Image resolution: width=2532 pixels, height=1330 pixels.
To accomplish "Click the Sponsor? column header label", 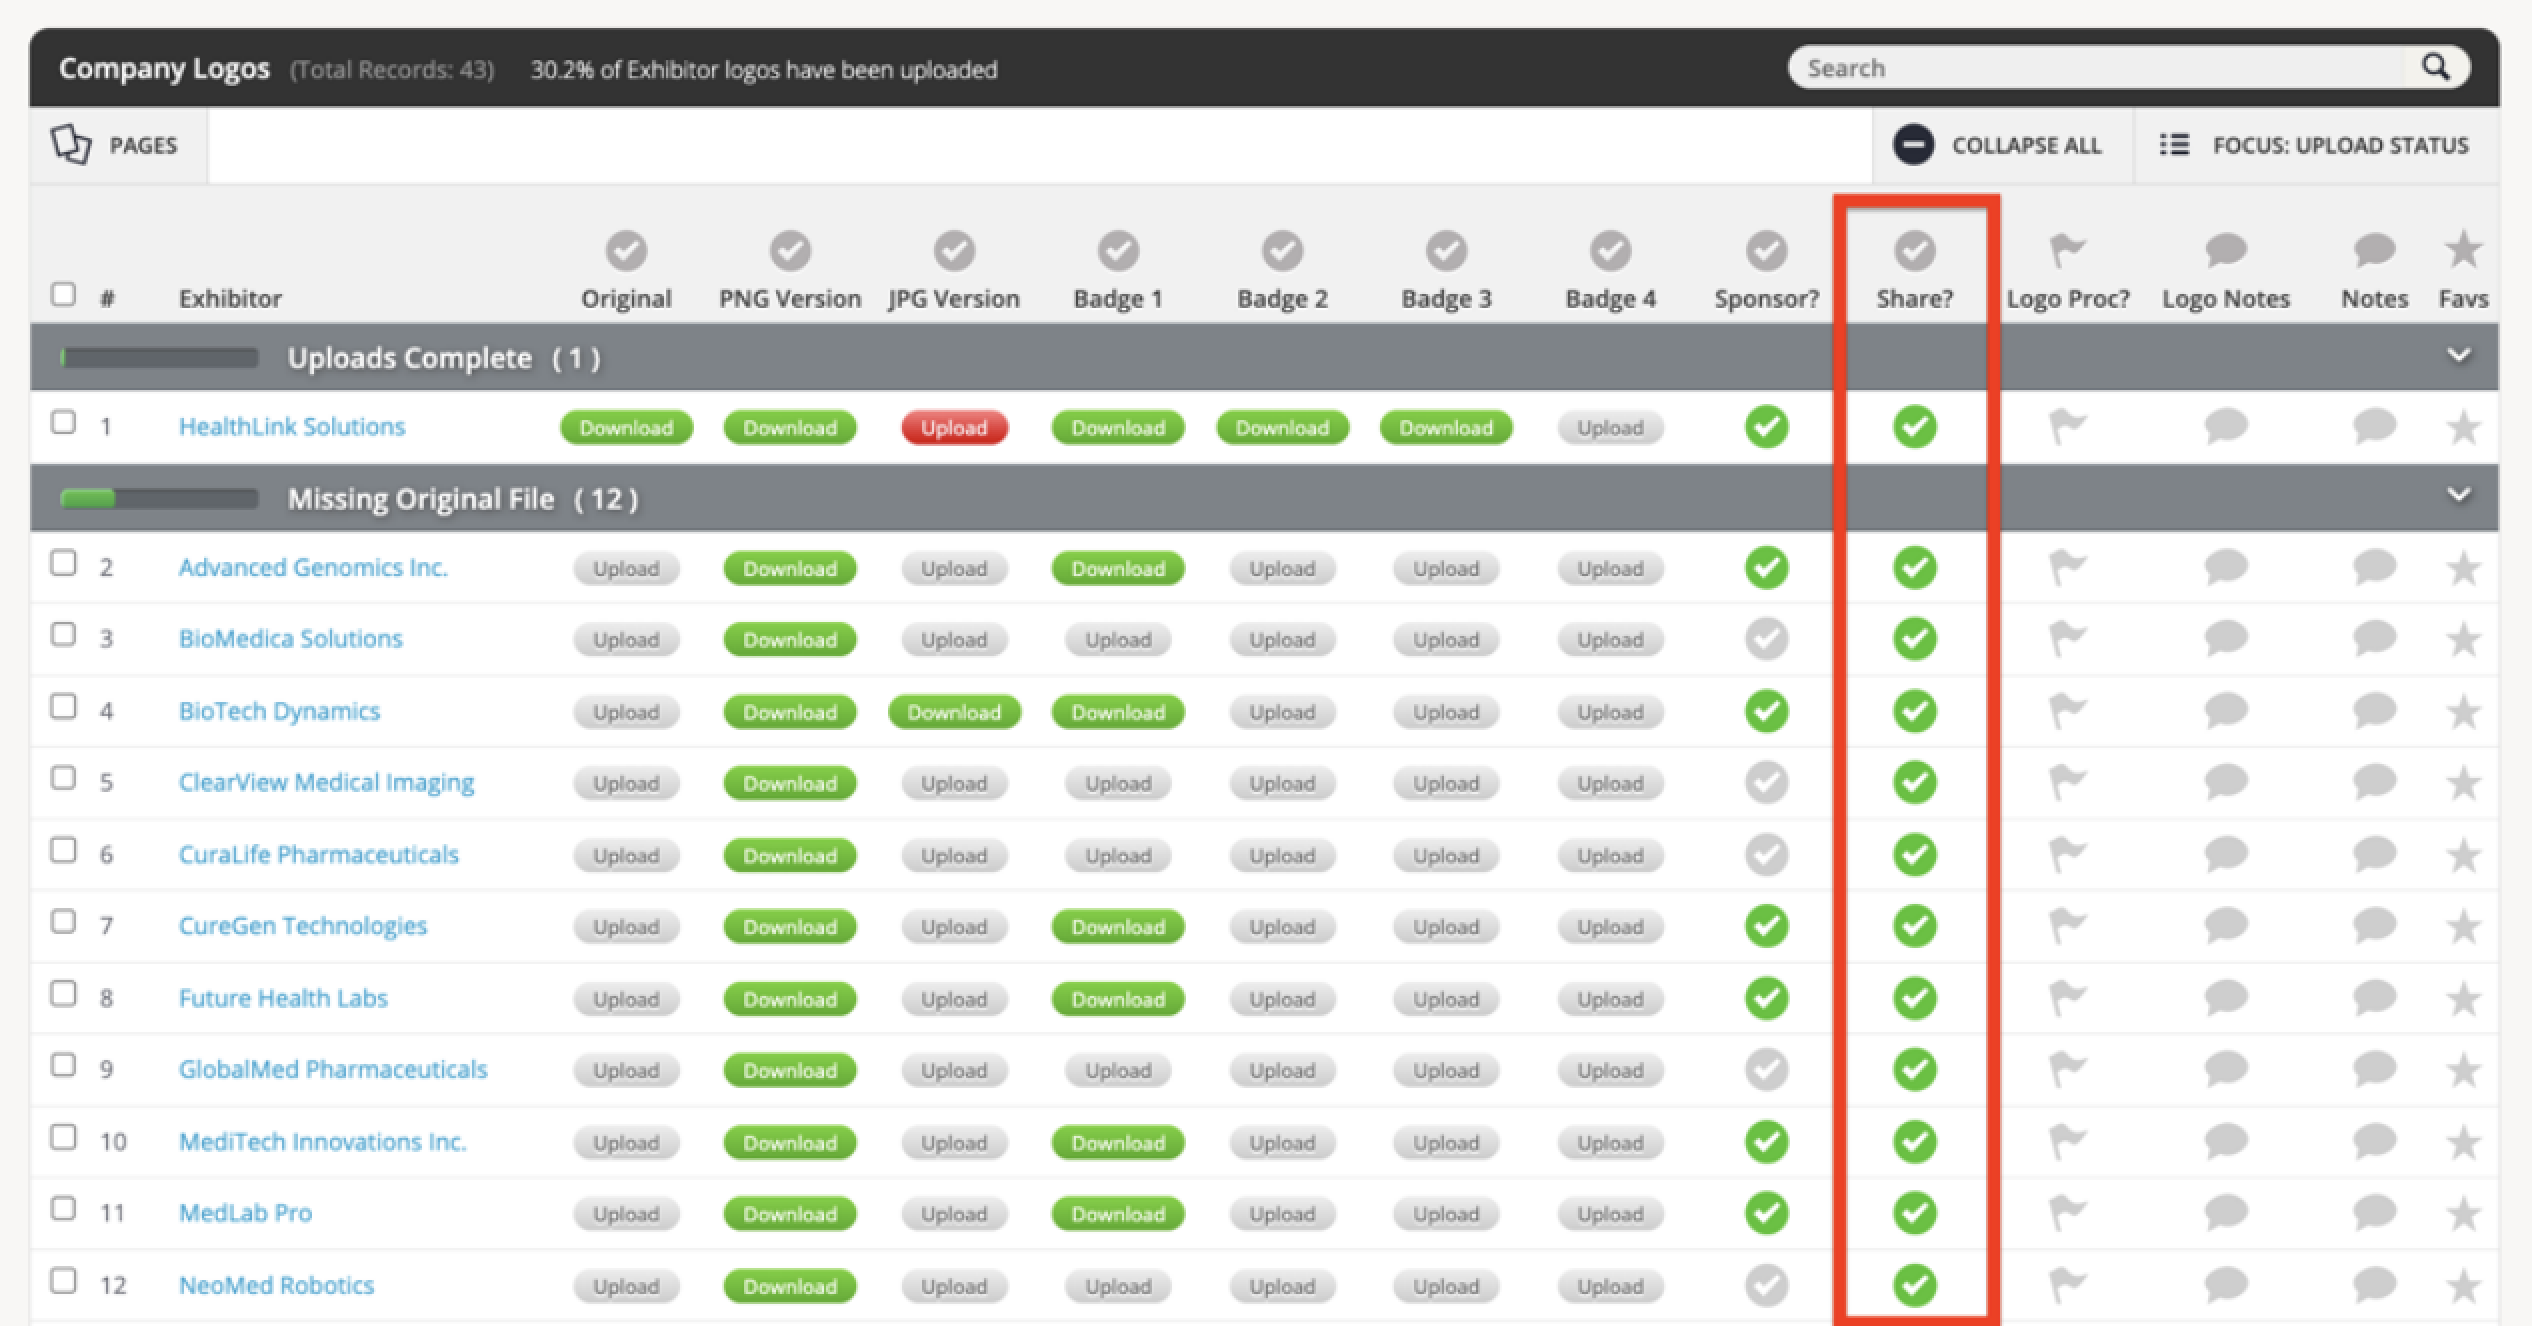I will pyautogui.click(x=1766, y=298).
